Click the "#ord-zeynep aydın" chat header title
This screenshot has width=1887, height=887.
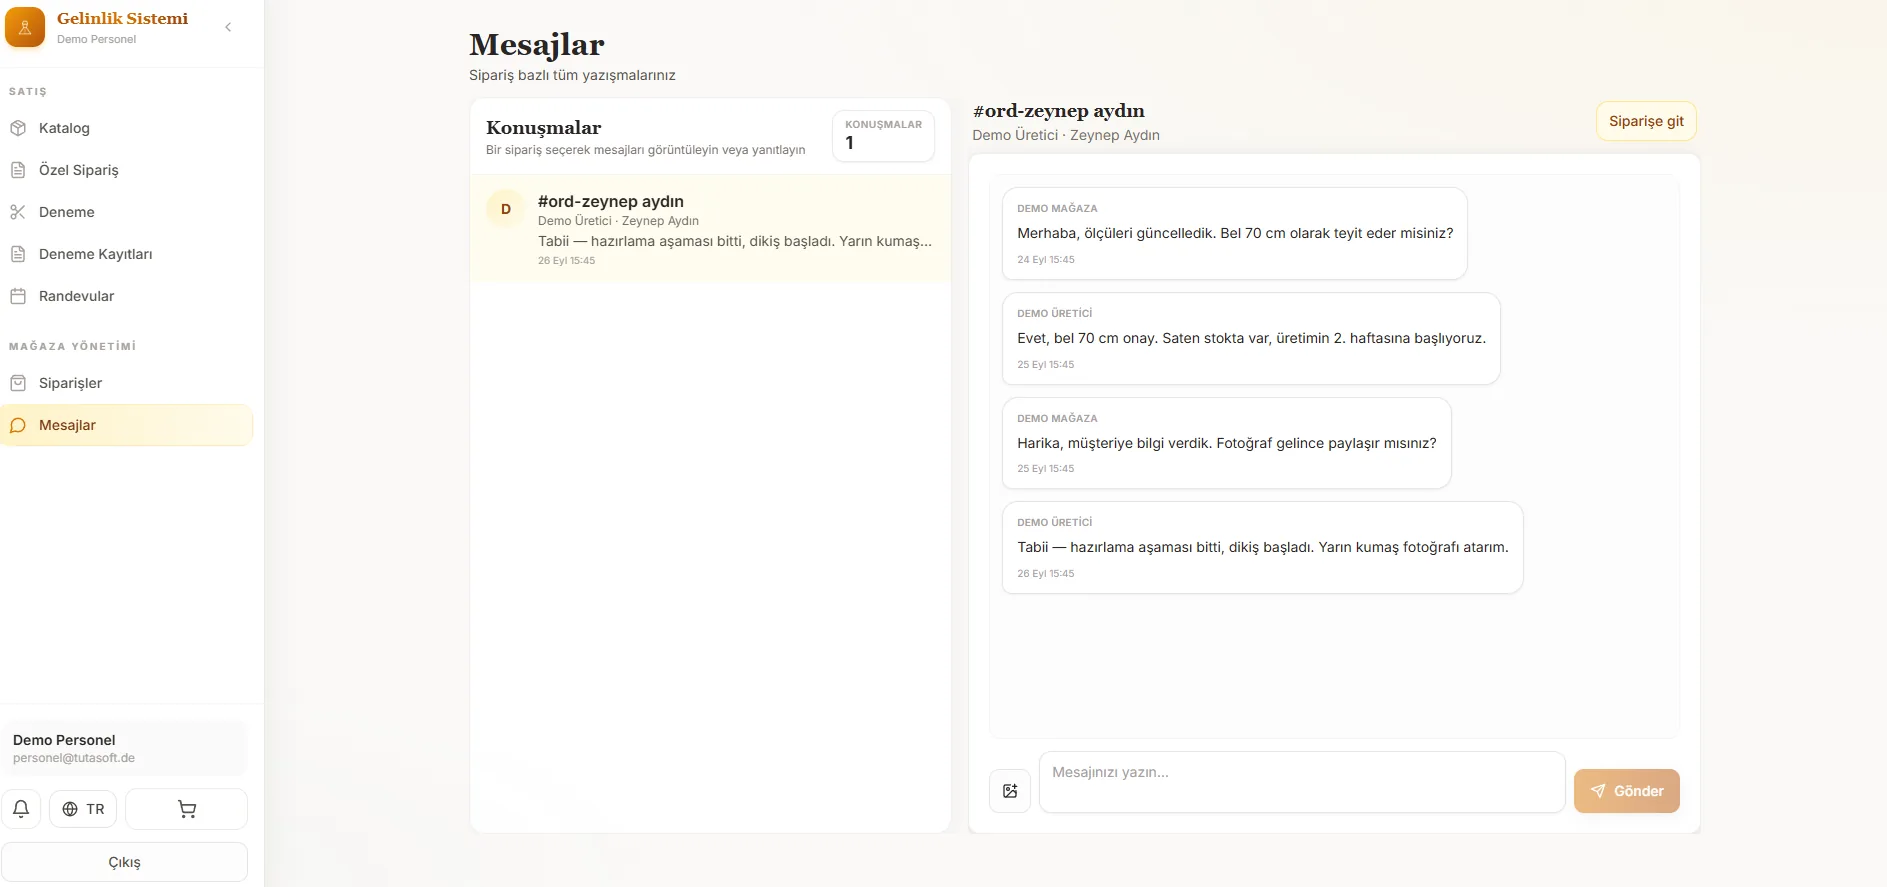pyautogui.click(x=1059, y=111)
